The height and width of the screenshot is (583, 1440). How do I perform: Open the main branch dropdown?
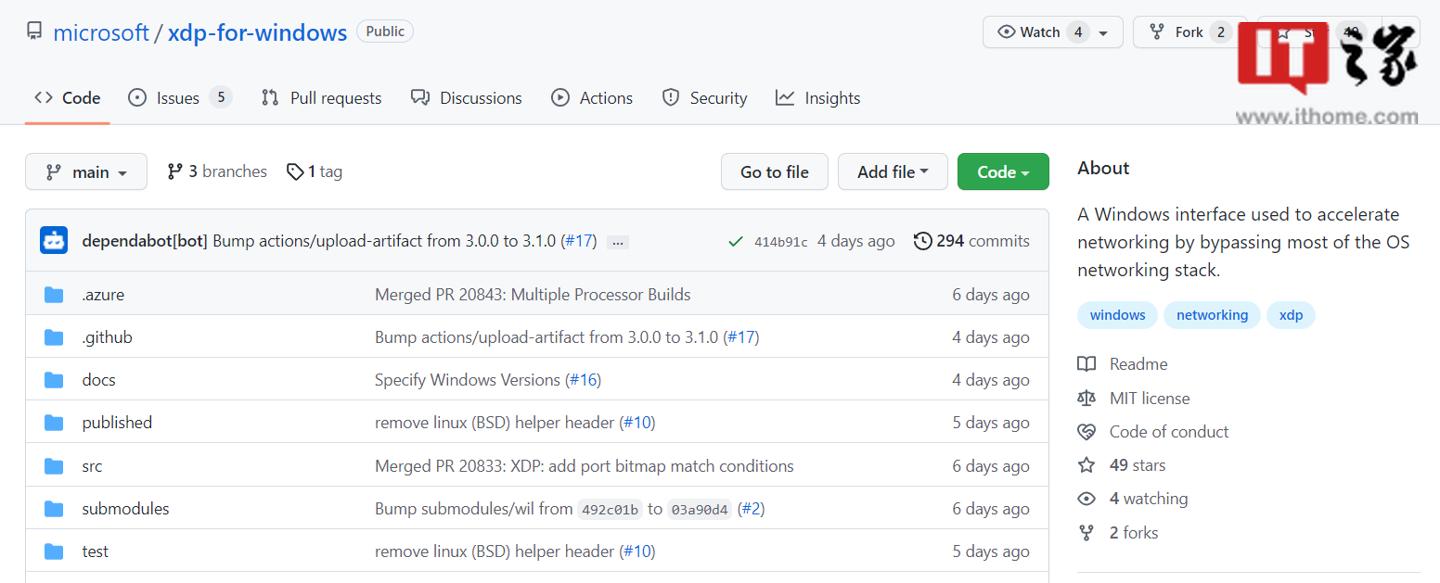[x=86, y=171]
